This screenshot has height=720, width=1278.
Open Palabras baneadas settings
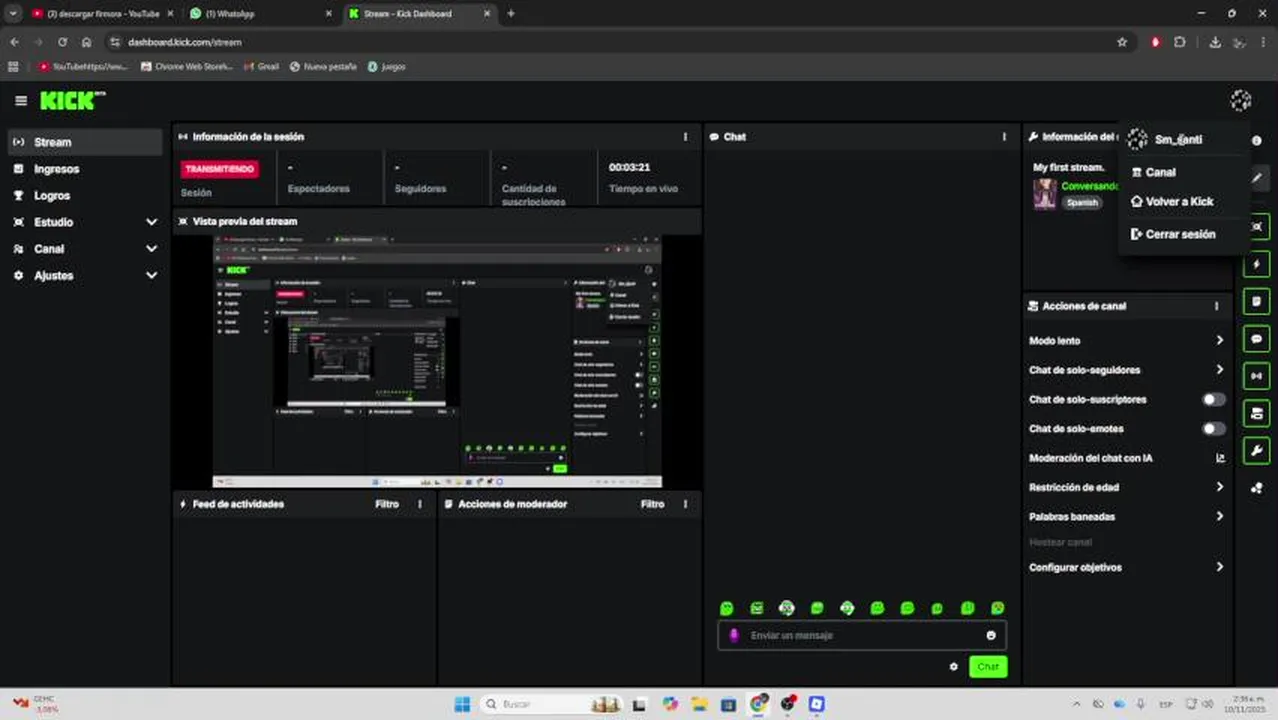pyautogui.click(x=1126, y=517)
